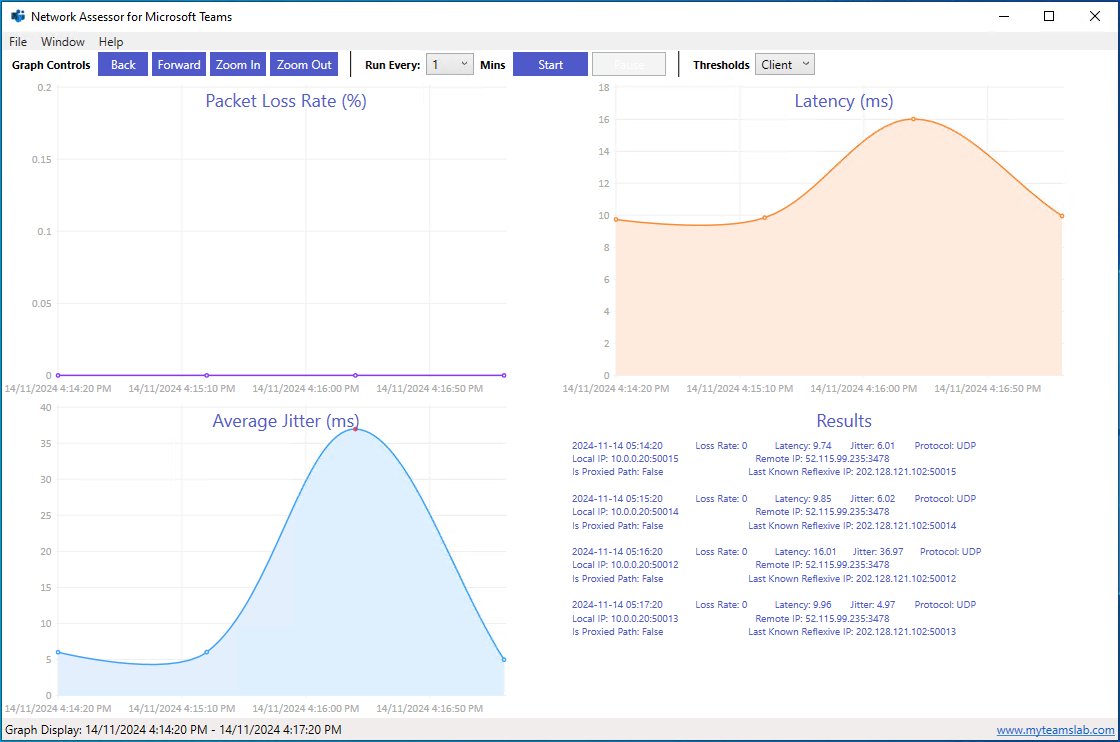Select result timestamp 2024-11-14 05:16:20
1120x742 pixels.
tap(617, 551)
